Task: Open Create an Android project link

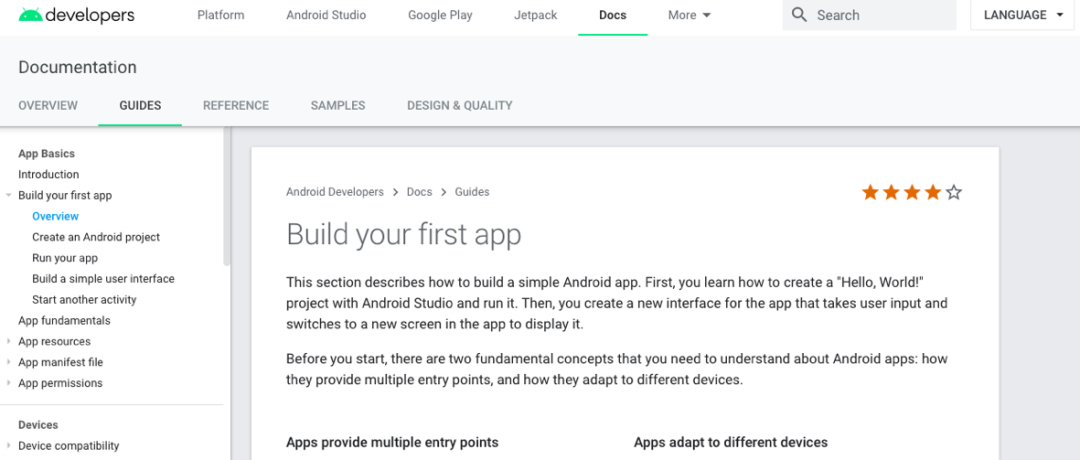Action: pyautogui.click(x=96, y=237)
